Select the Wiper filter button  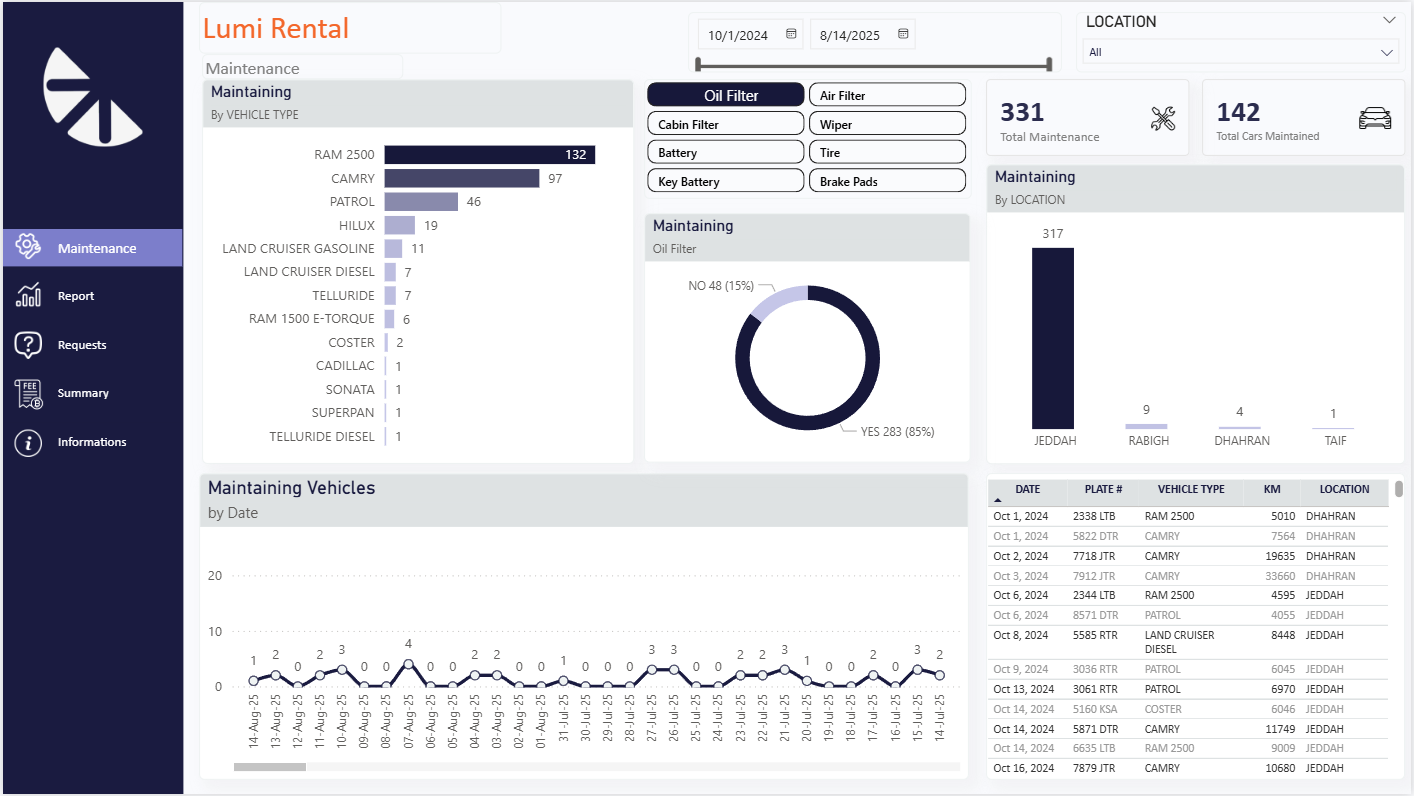tap(887, 123)
